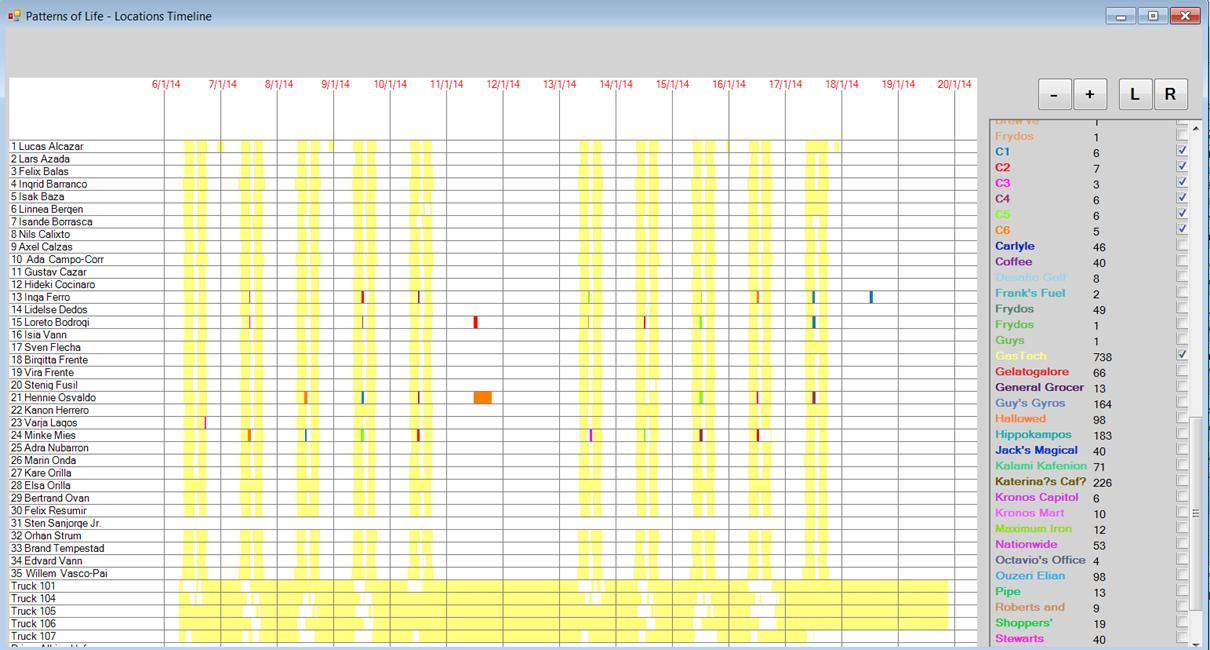Click the large orange block on Hennie Osvaldo row
Screen dimensions: 1210x650
[x=482, y=398]
